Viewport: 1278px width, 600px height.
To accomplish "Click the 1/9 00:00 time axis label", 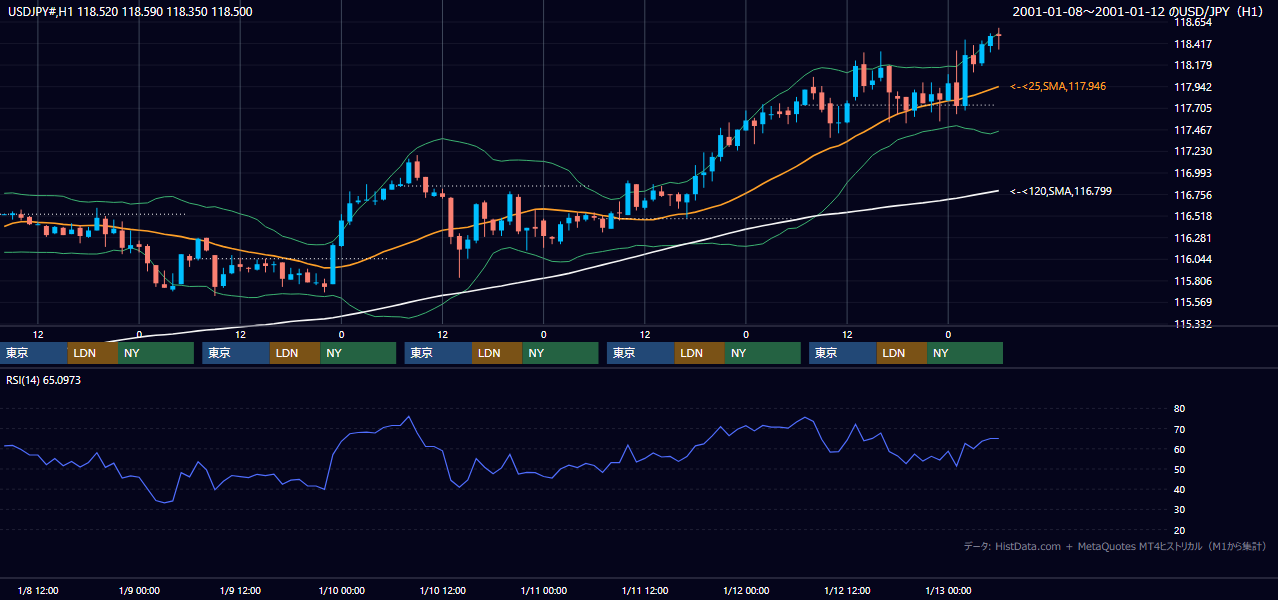I will click(x=139, y=591).
